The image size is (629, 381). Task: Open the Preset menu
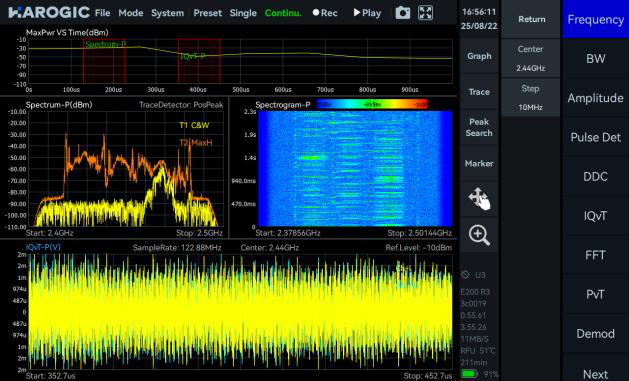coord(207,13)
